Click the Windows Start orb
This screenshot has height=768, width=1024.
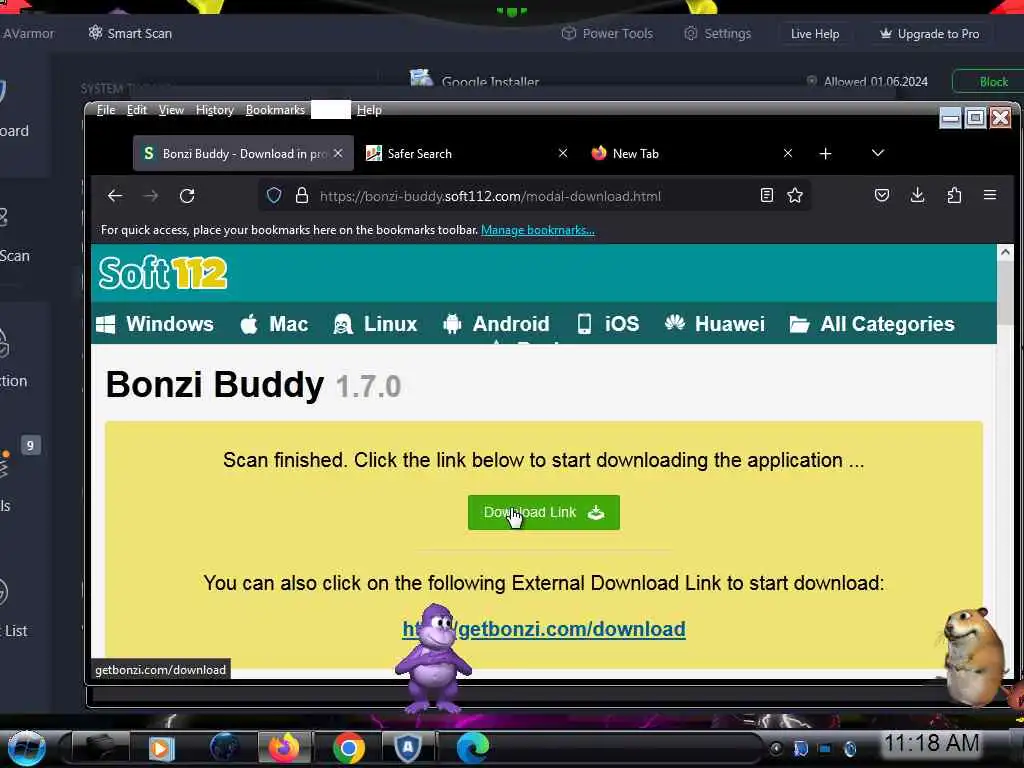[x=26, y=748]
